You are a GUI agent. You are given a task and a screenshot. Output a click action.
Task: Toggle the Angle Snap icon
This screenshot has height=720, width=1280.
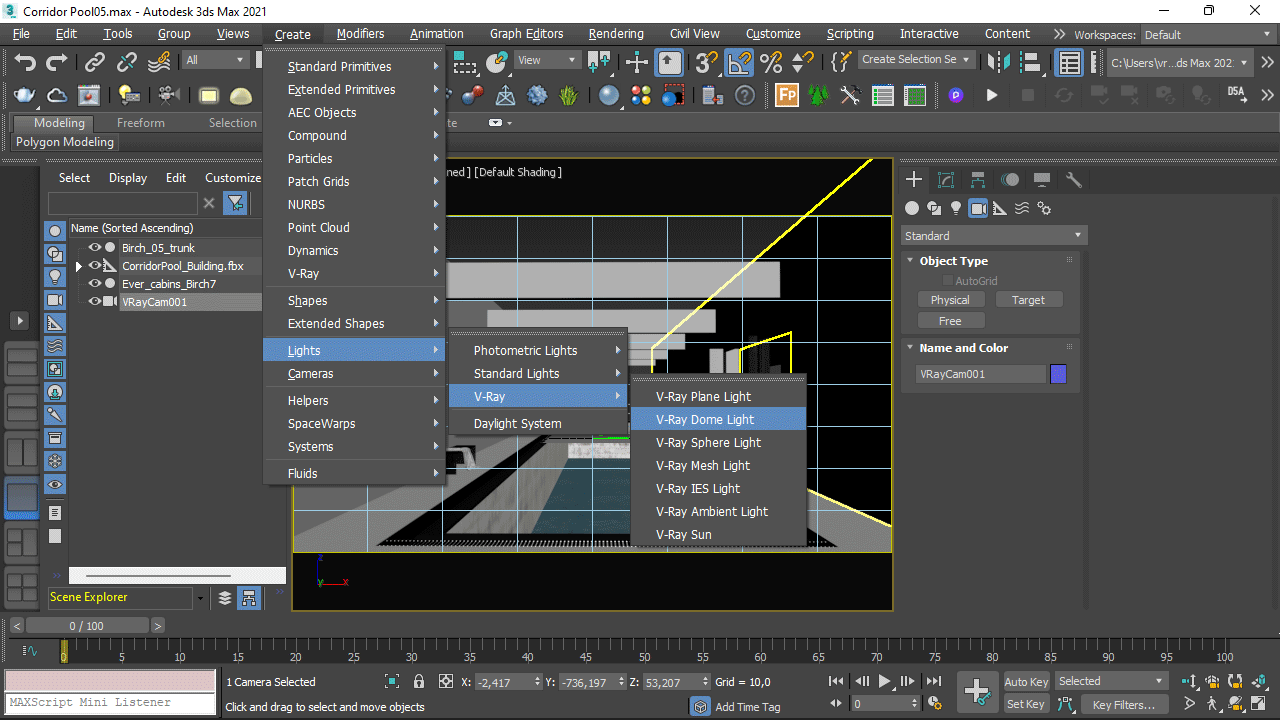click(739, 62)
